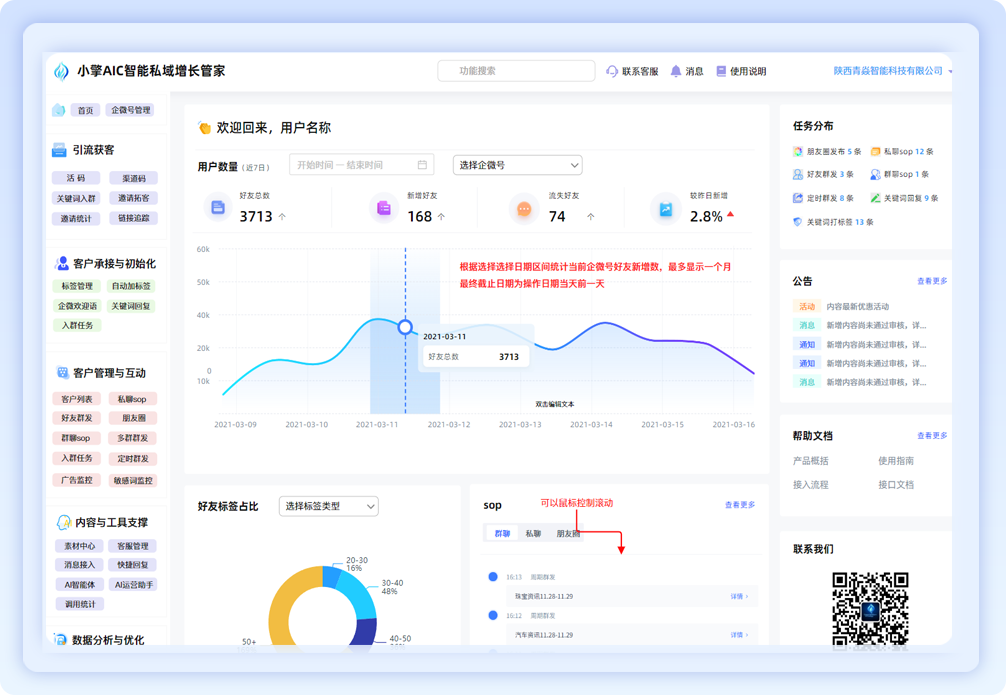Click the 使用说明 book icon
The width and height of the screenshot is (1006, 695).
point(721,71)
